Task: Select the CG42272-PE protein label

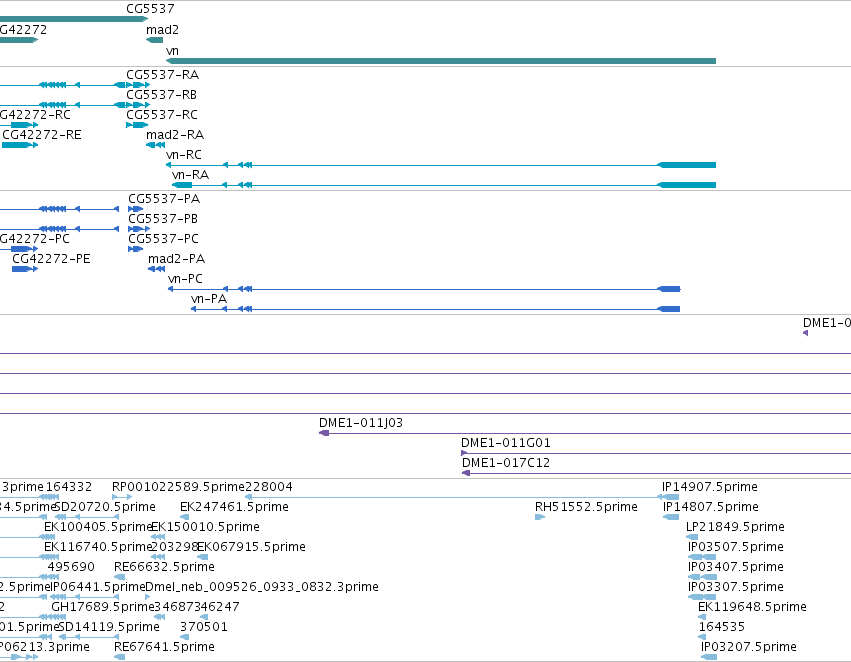Action: 51,259
